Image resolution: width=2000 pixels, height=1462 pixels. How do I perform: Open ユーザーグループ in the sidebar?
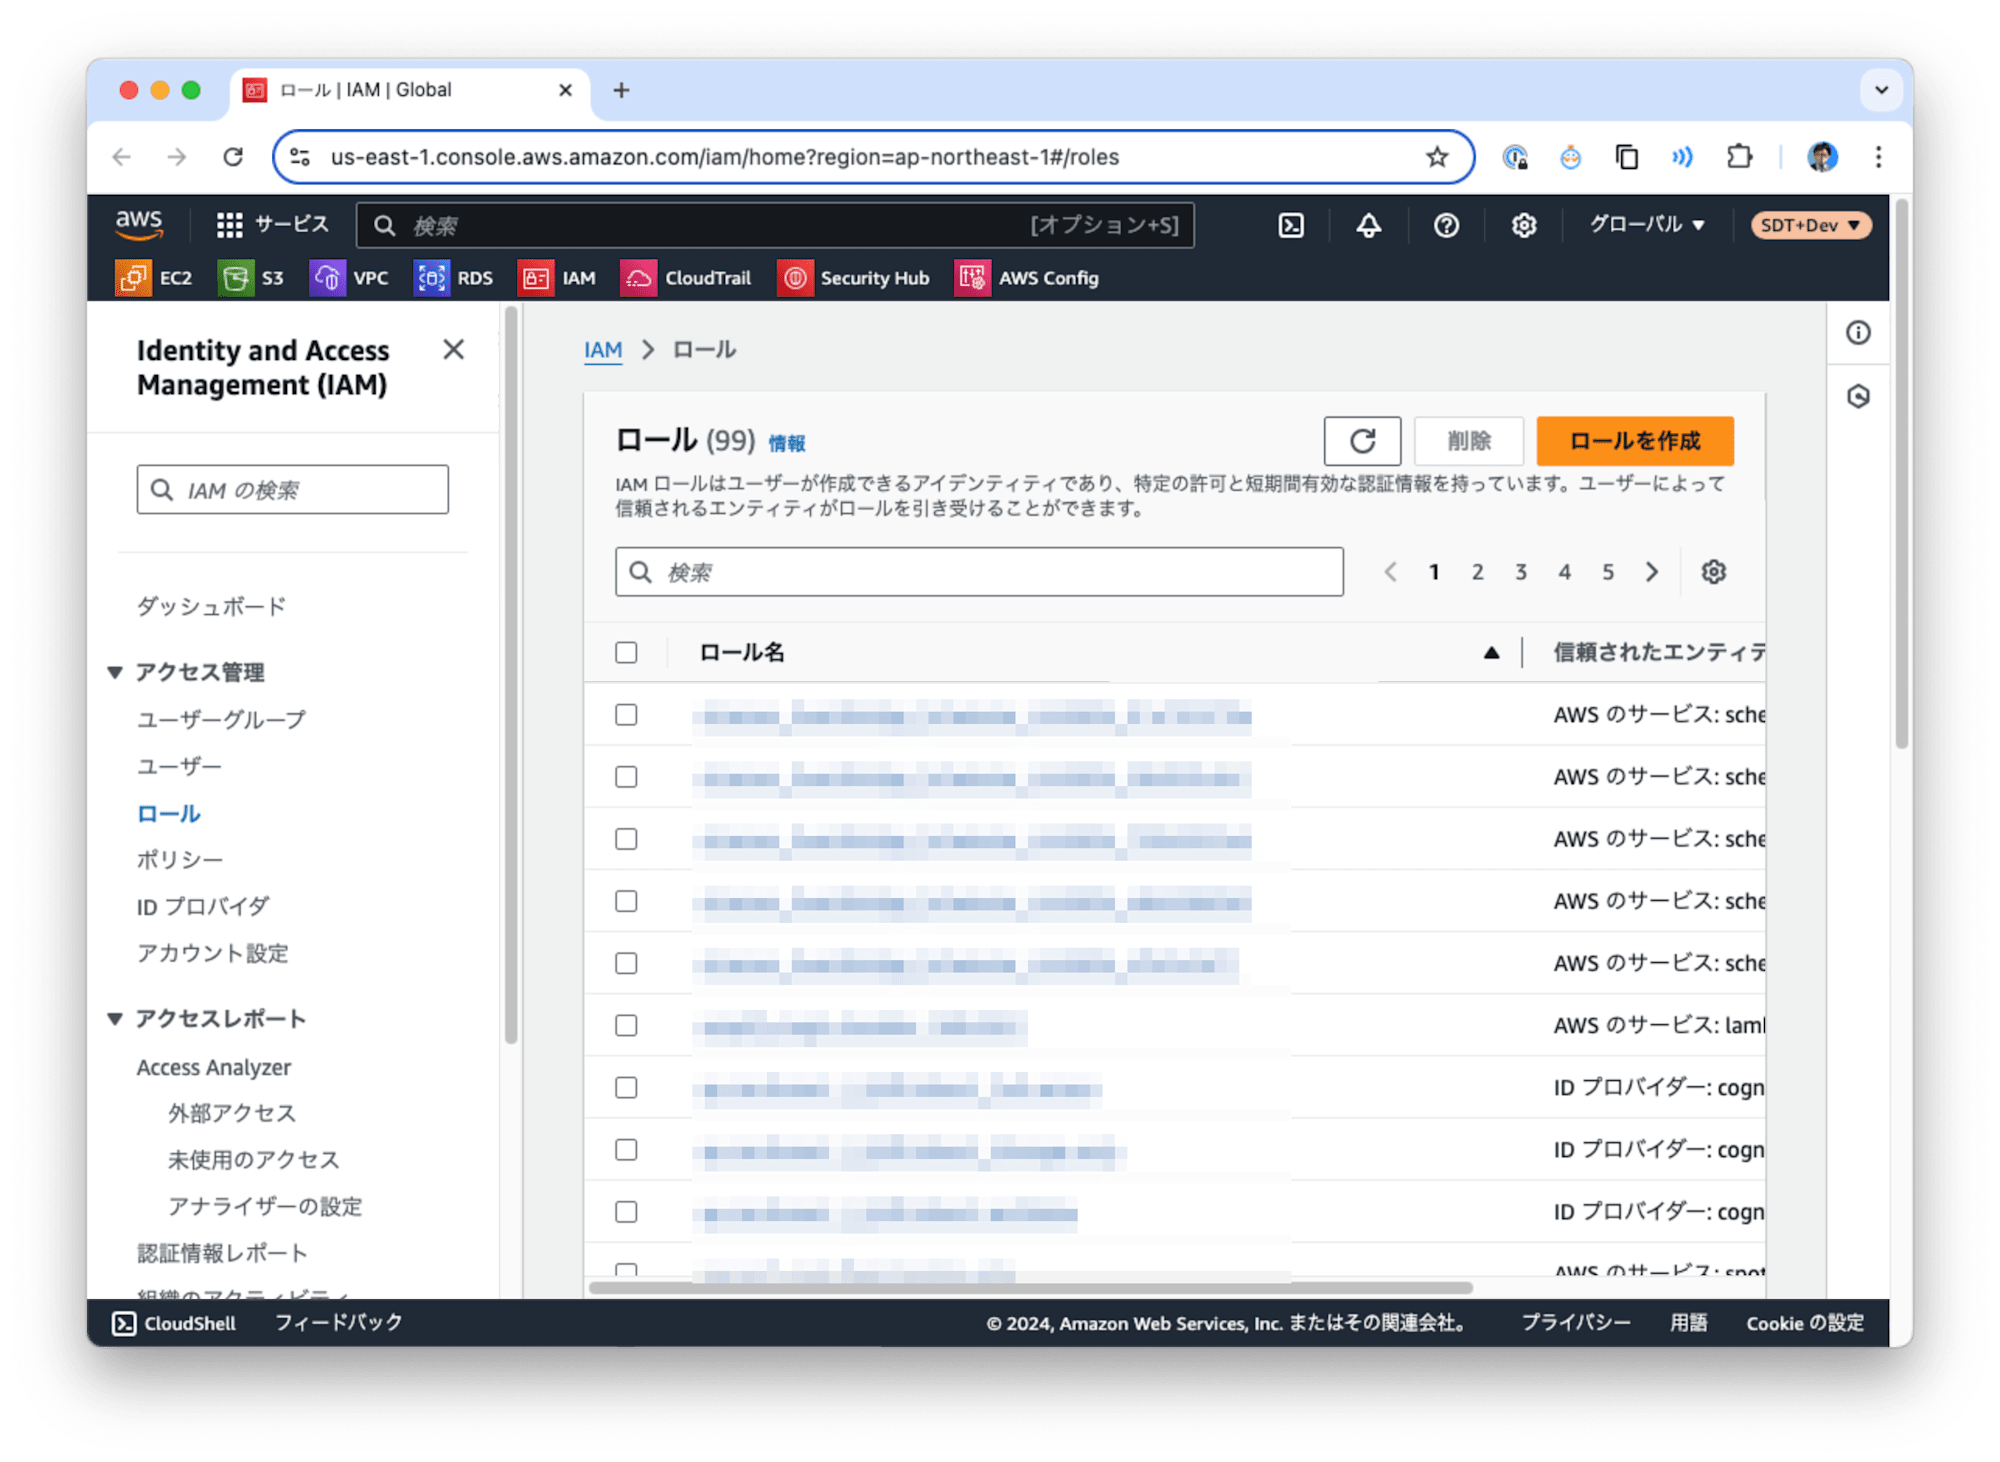click(221, 720)
